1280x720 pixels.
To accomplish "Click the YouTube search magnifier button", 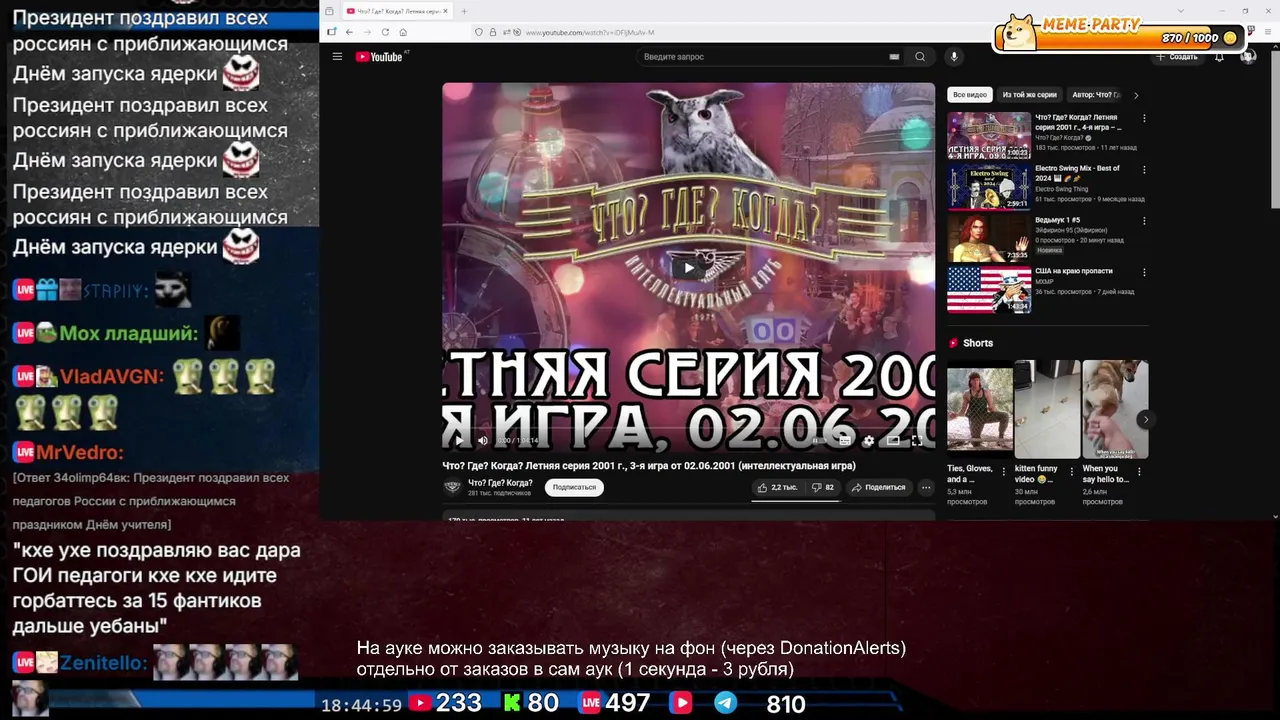I will coord(920,57).
